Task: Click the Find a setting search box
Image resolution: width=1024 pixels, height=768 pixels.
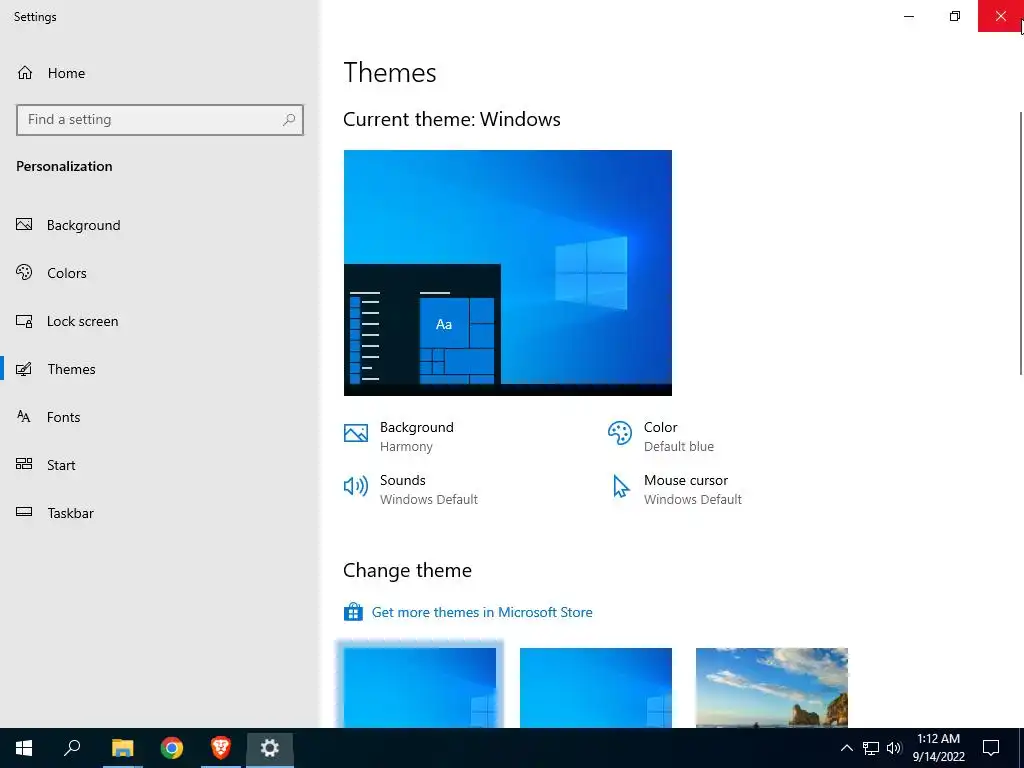Action: point(160,120)
